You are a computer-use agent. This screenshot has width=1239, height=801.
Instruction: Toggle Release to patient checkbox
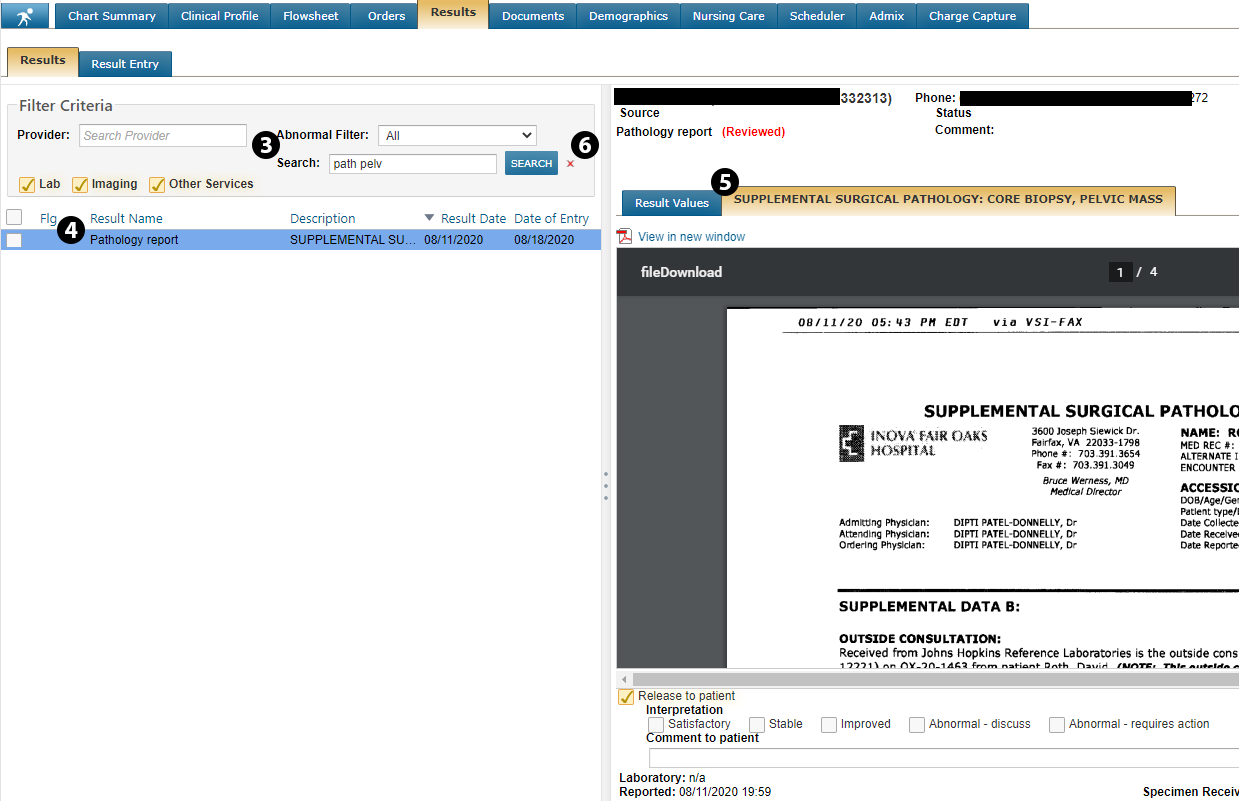[x=626, y=696]
